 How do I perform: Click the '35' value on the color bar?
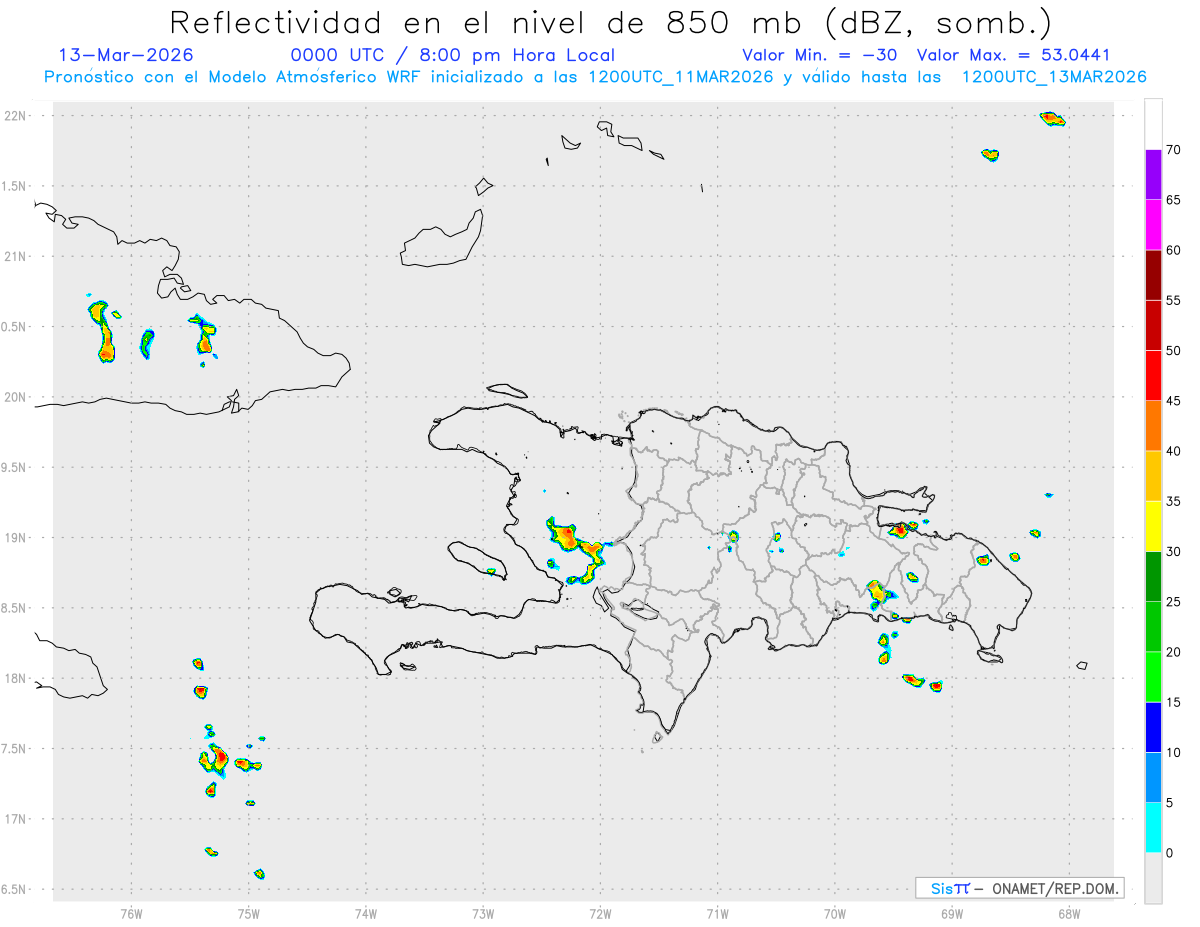1173,501
